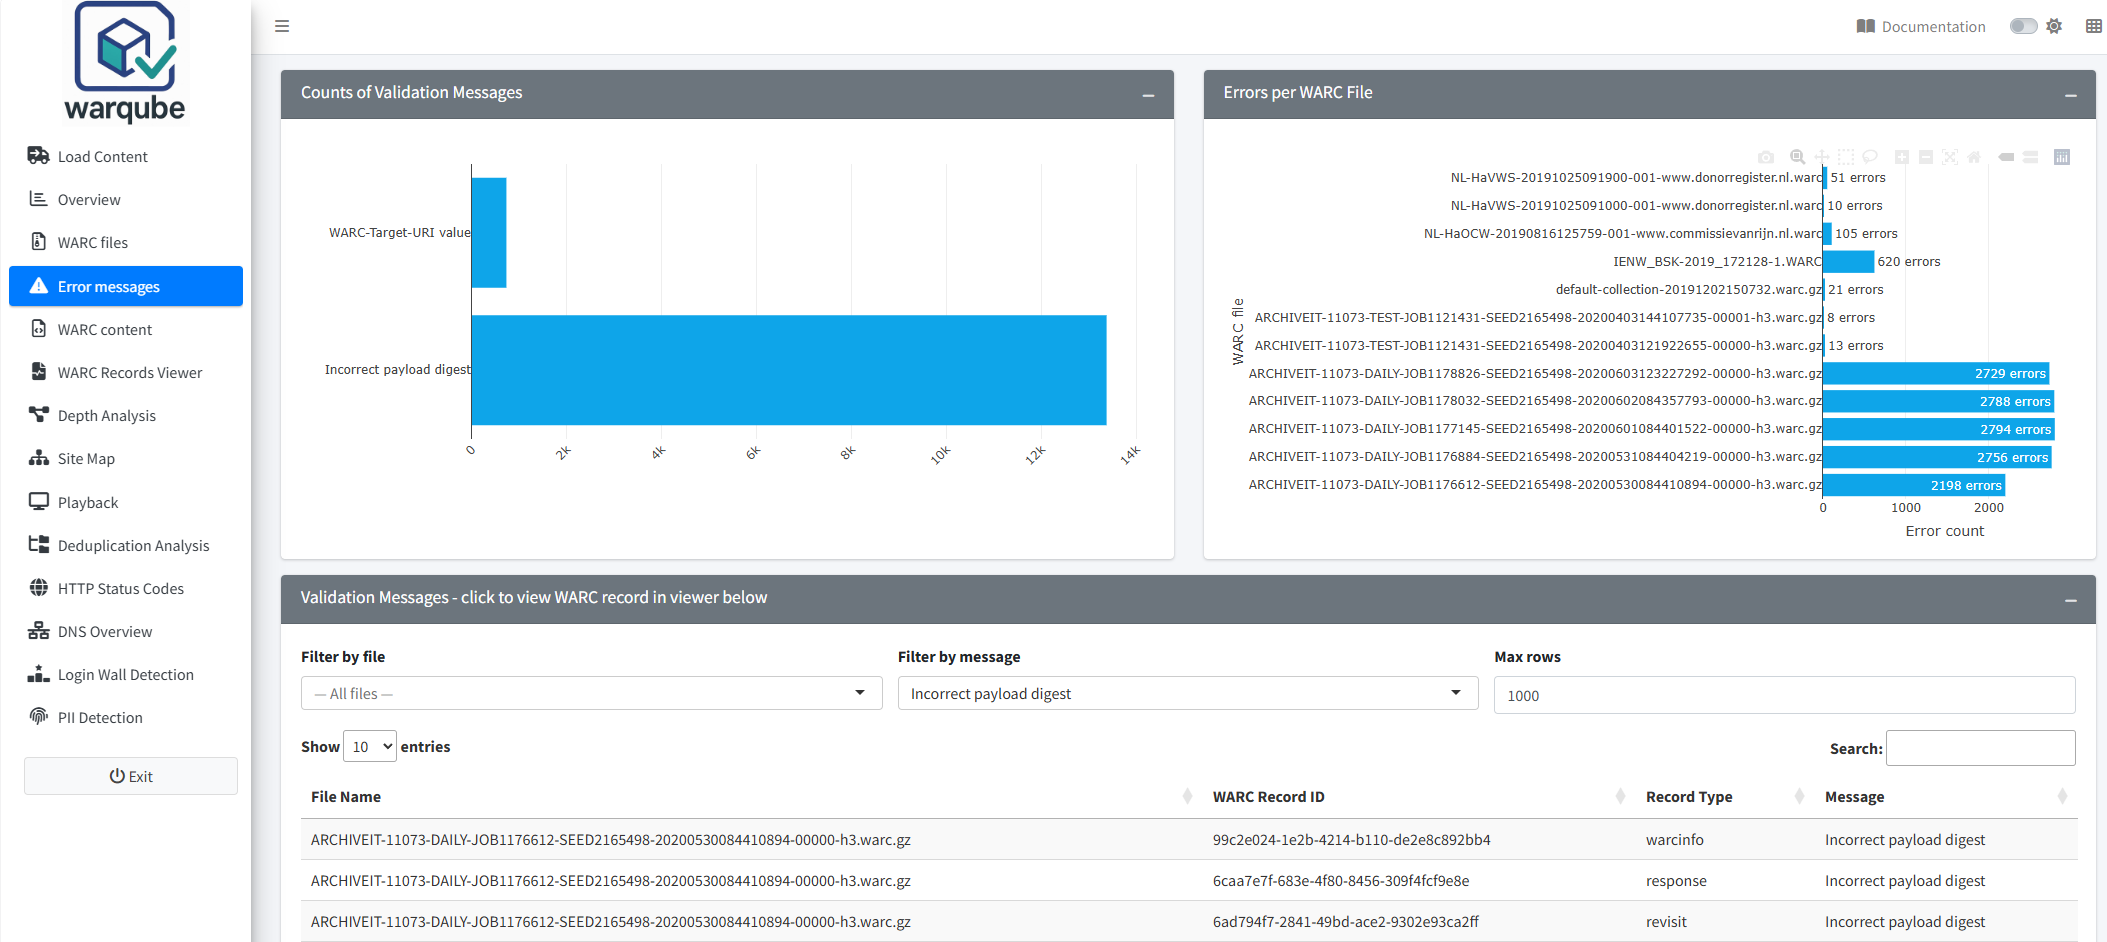Click the DNS Overview network icon

(39, 630)
